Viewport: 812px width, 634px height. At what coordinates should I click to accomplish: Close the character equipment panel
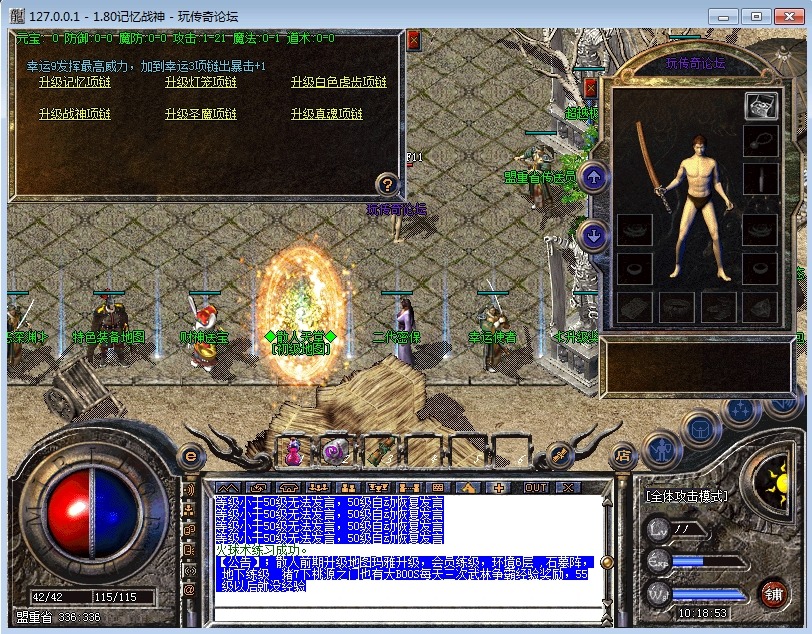tap(590, 88)
